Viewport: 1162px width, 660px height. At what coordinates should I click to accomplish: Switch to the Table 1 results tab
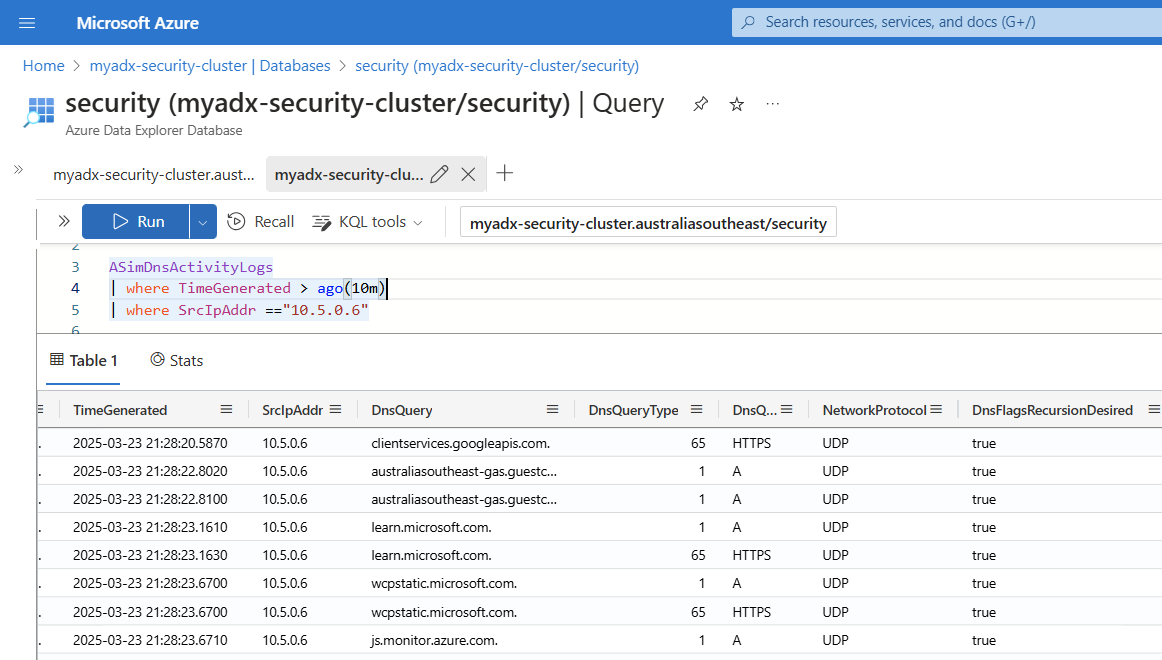83,361
